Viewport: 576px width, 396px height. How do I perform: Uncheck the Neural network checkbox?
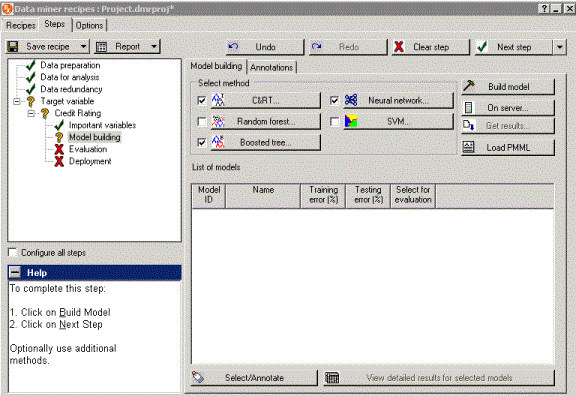(x=334, y=100)
